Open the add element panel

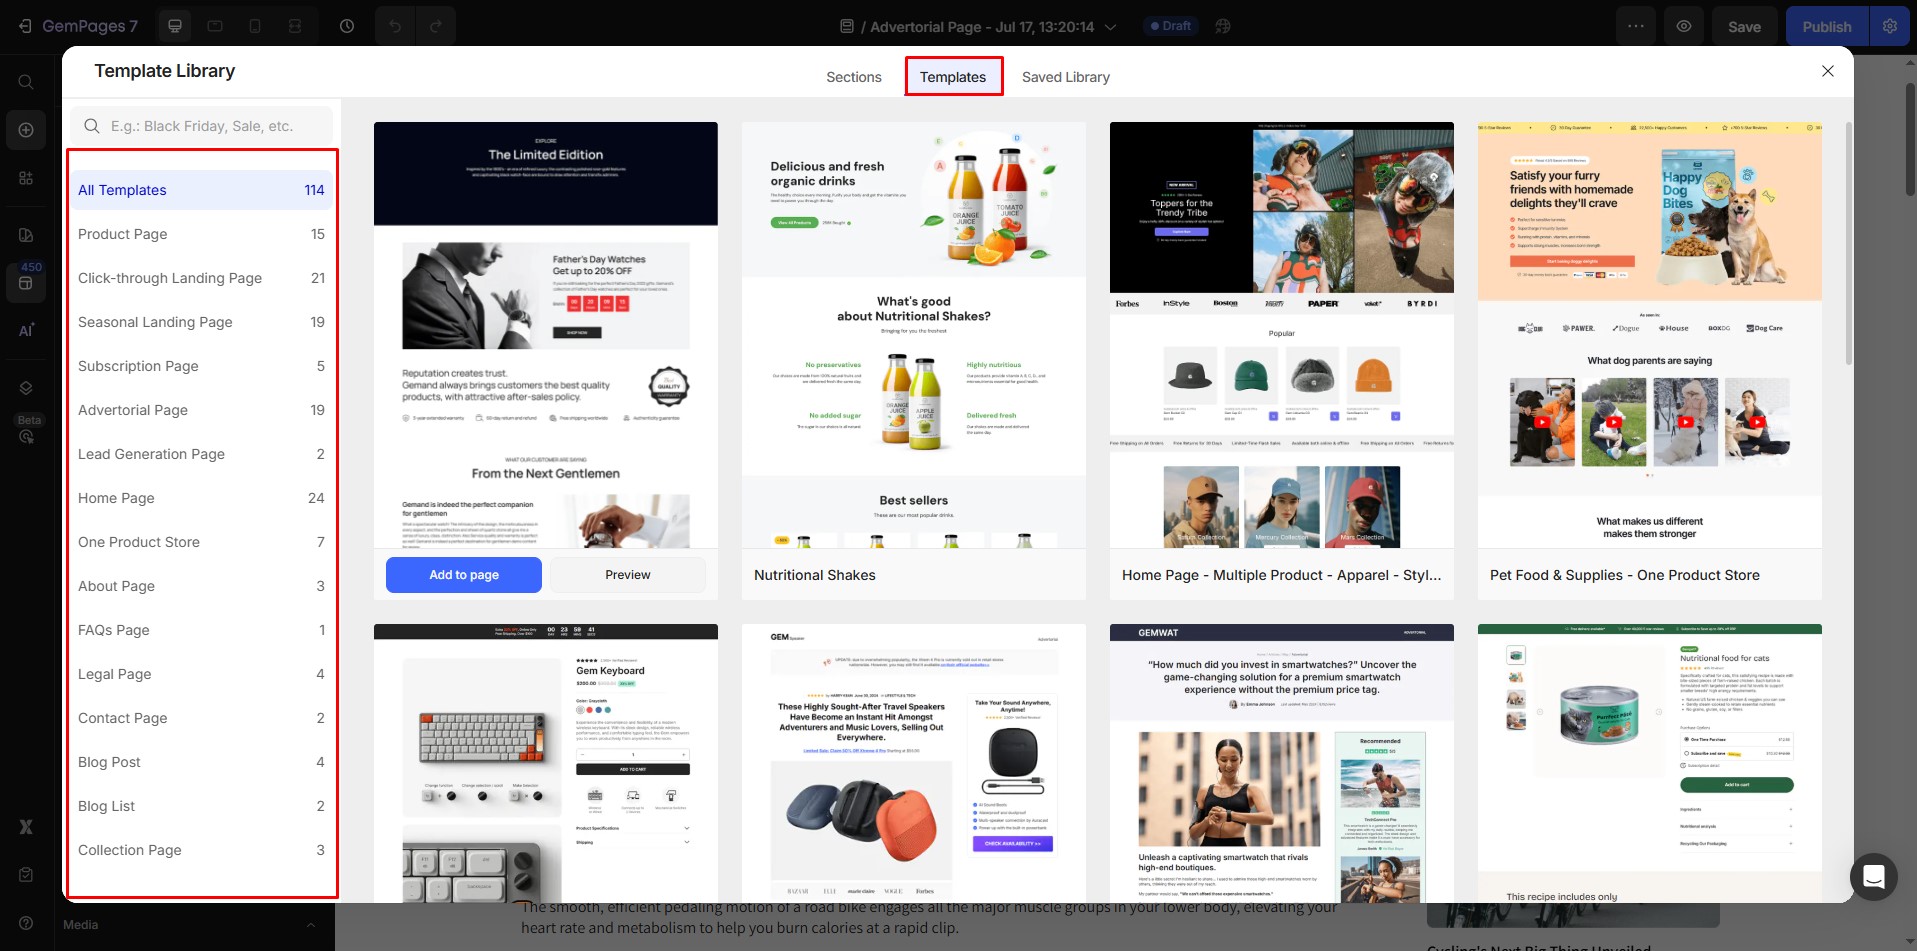point(26,130)
